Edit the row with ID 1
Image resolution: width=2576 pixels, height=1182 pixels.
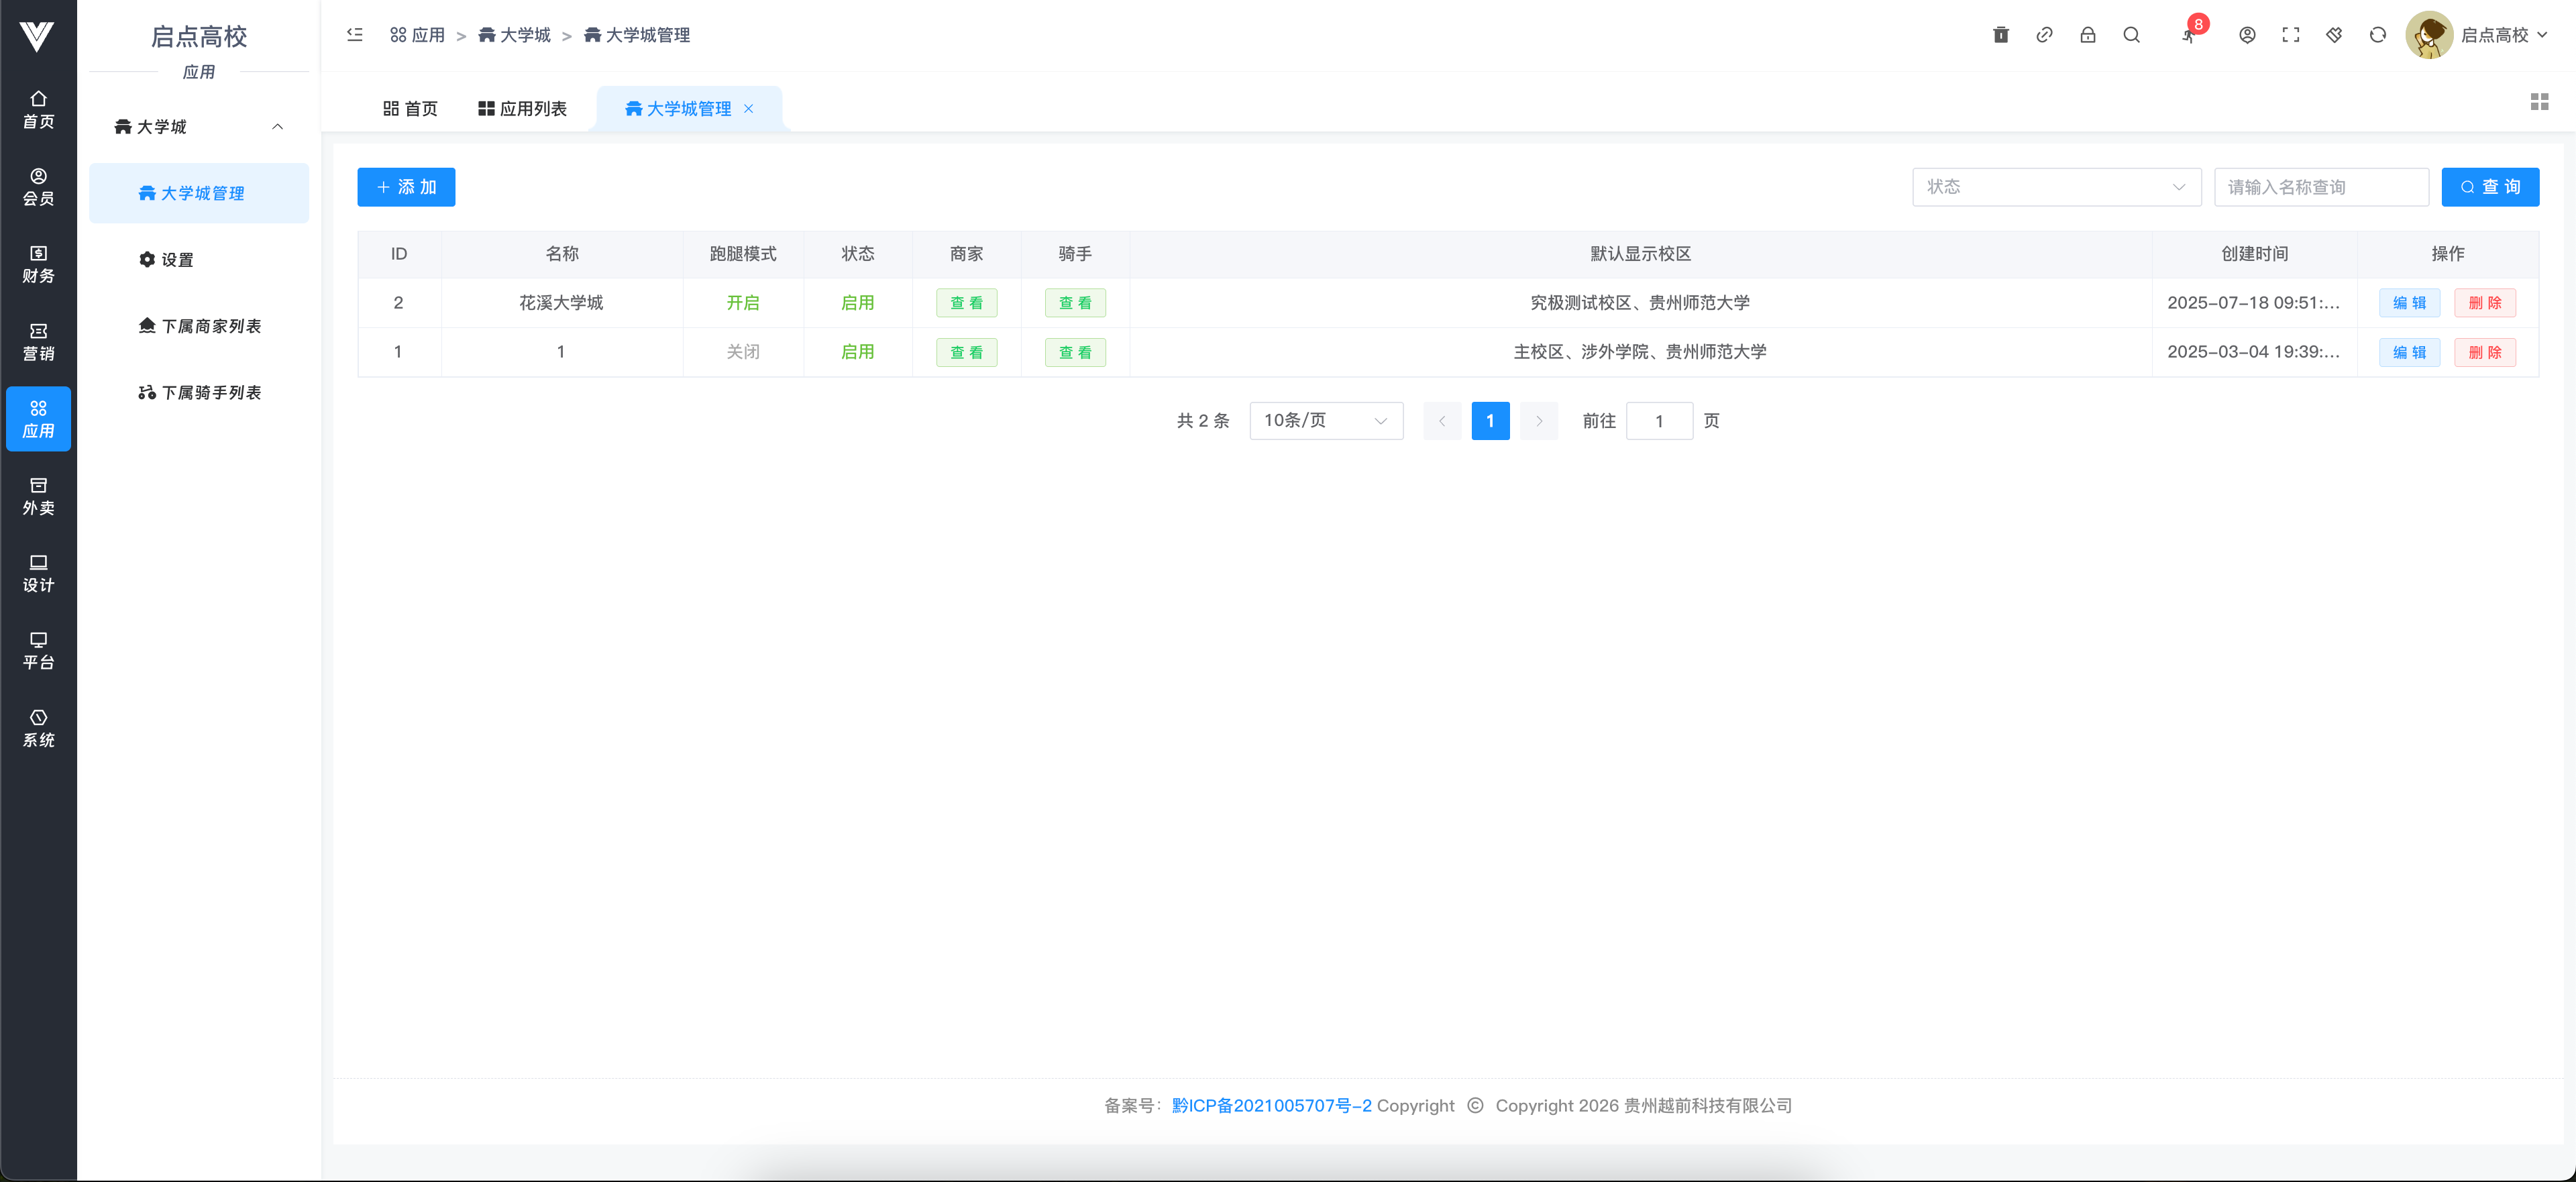[x=2409, y=352]
